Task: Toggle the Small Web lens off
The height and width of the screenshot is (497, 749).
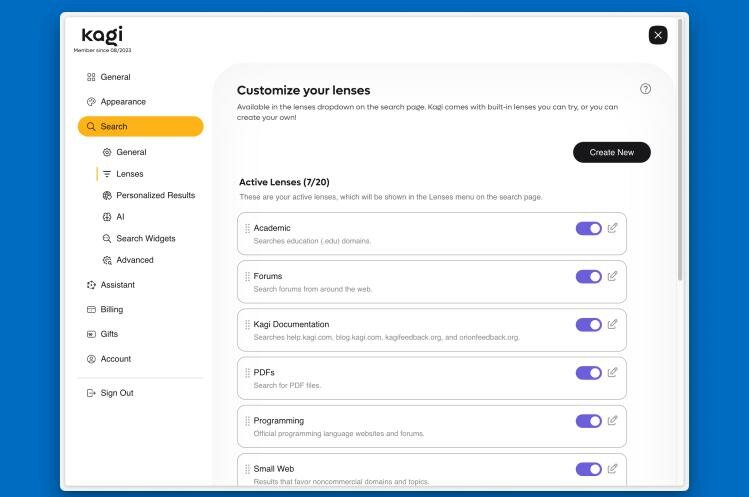Action: click(x=588, y=468)
